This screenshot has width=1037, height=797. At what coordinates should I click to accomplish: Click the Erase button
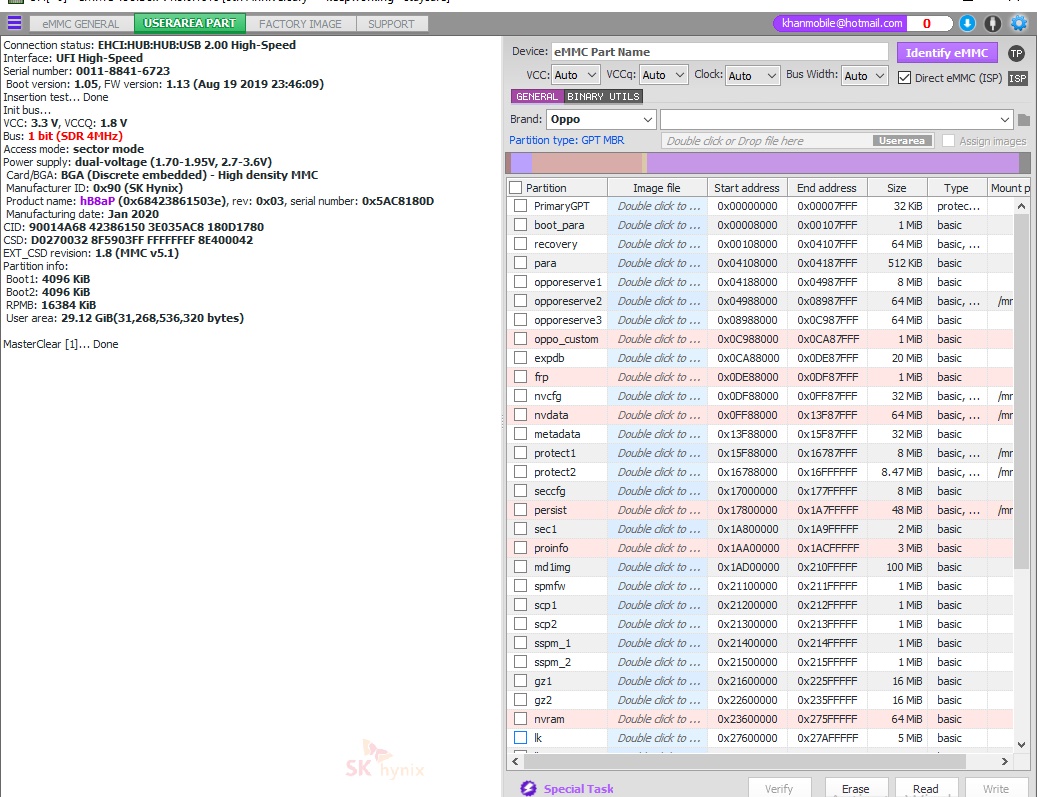pos(855,788)
